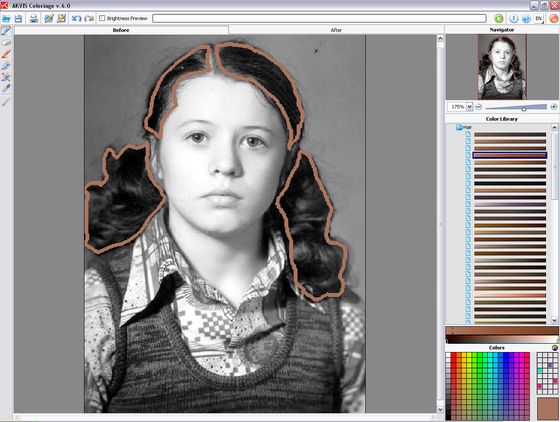Collapse the Hair folder in Color Library
Viewport: 560px width, 422px height.
click(x=459, y=127)
